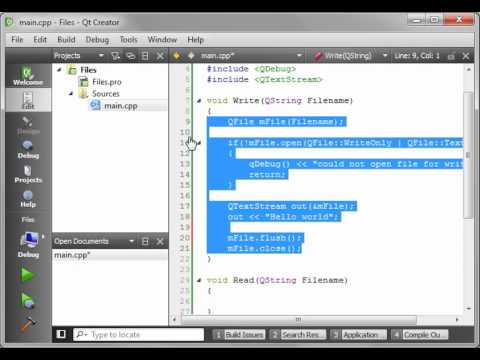Open the Write(QString) symbol dropdown
This screenshot has height=360, width=480.
click(385, 56)
